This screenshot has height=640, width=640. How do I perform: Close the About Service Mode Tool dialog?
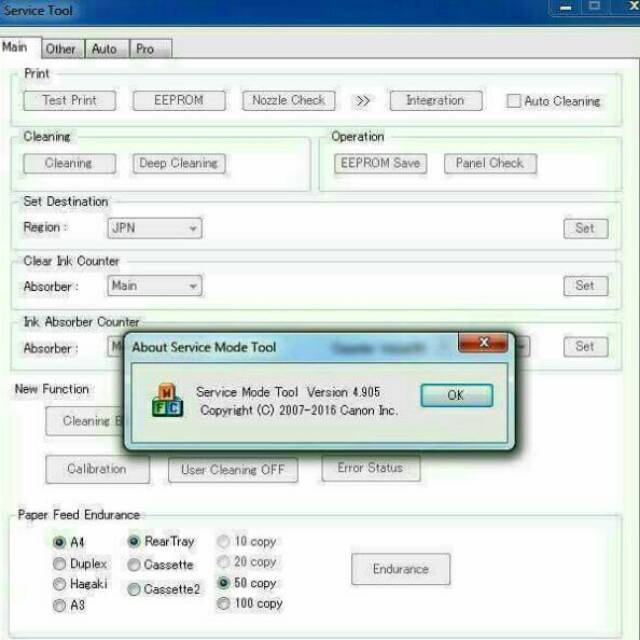click(x=484, y=344)
